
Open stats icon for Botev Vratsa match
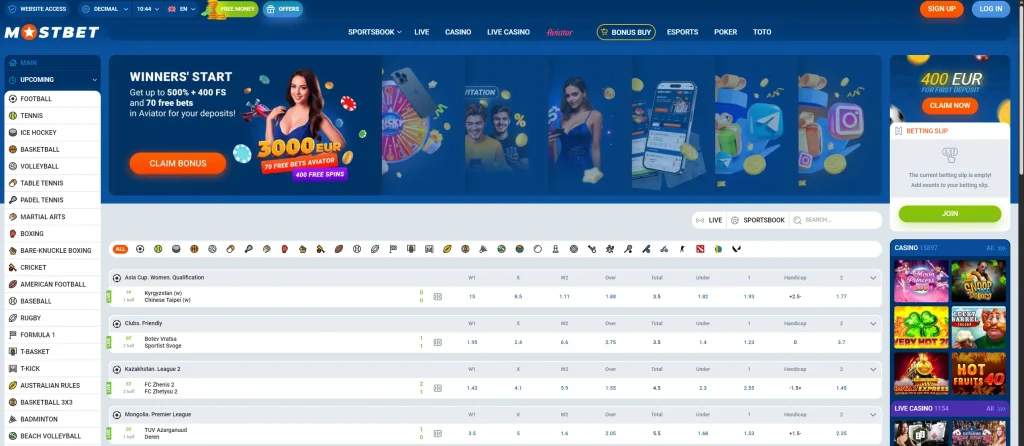438,342
